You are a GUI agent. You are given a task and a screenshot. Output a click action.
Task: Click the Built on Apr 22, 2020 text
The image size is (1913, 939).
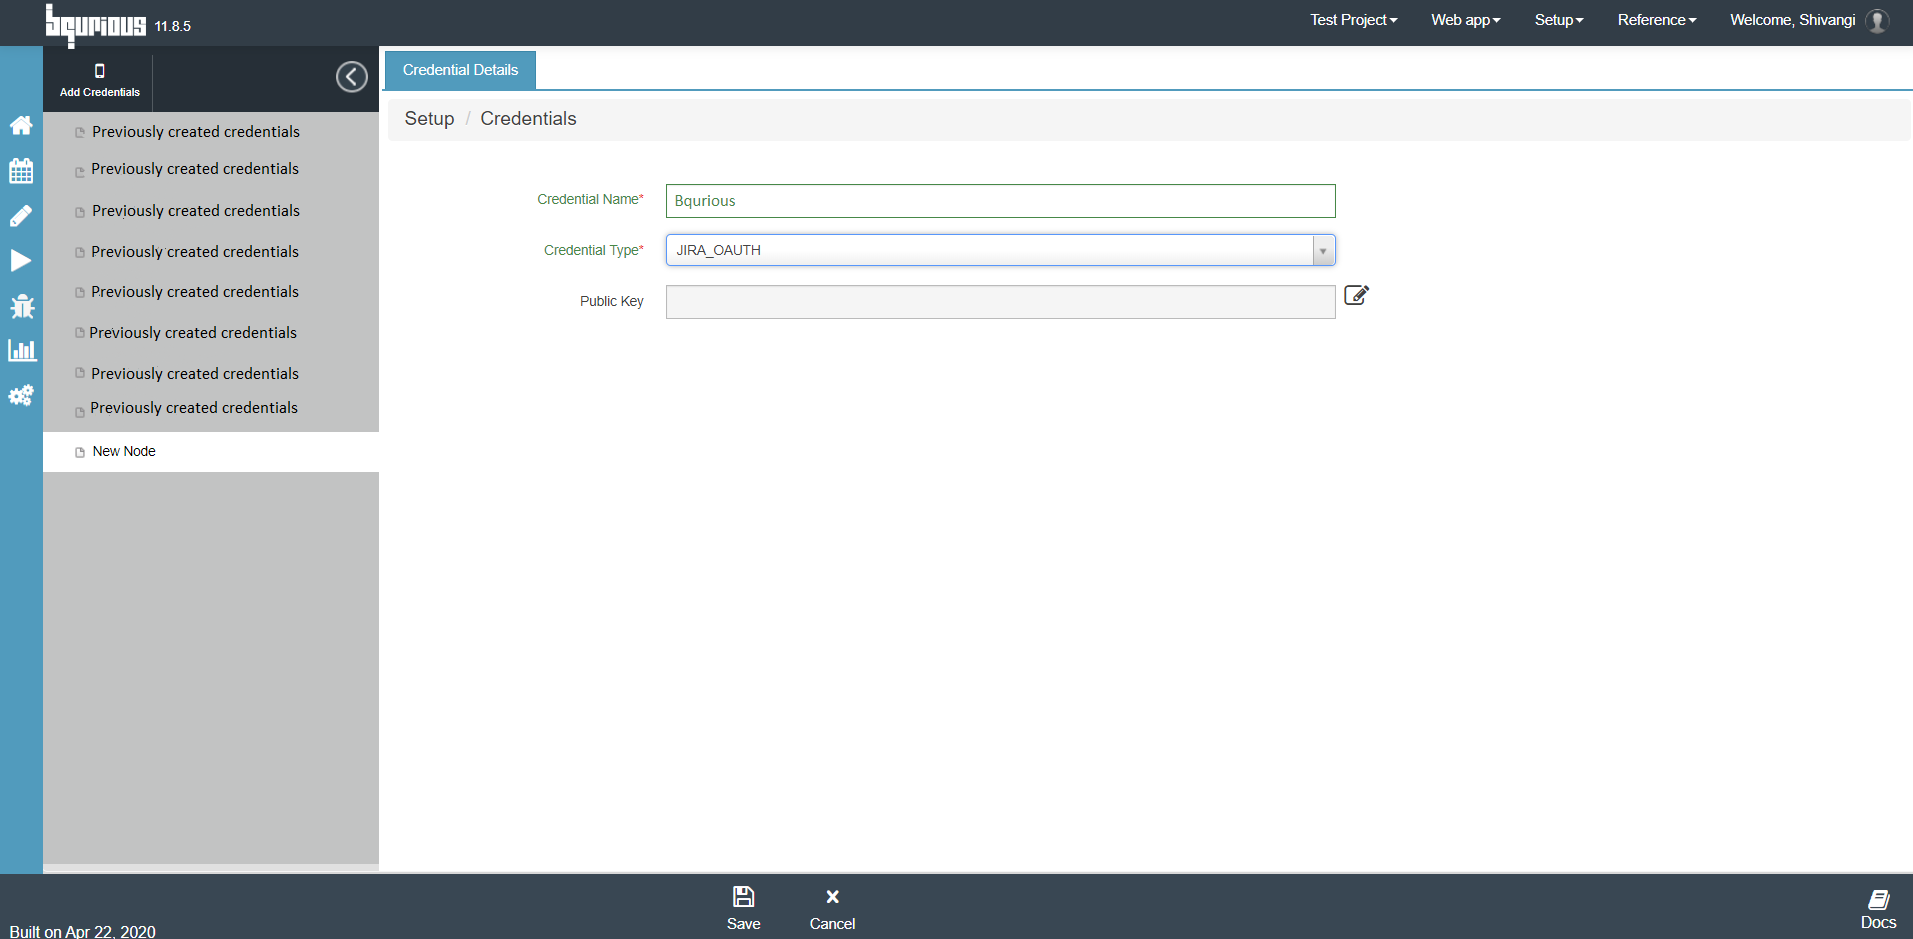coord(83,931)
